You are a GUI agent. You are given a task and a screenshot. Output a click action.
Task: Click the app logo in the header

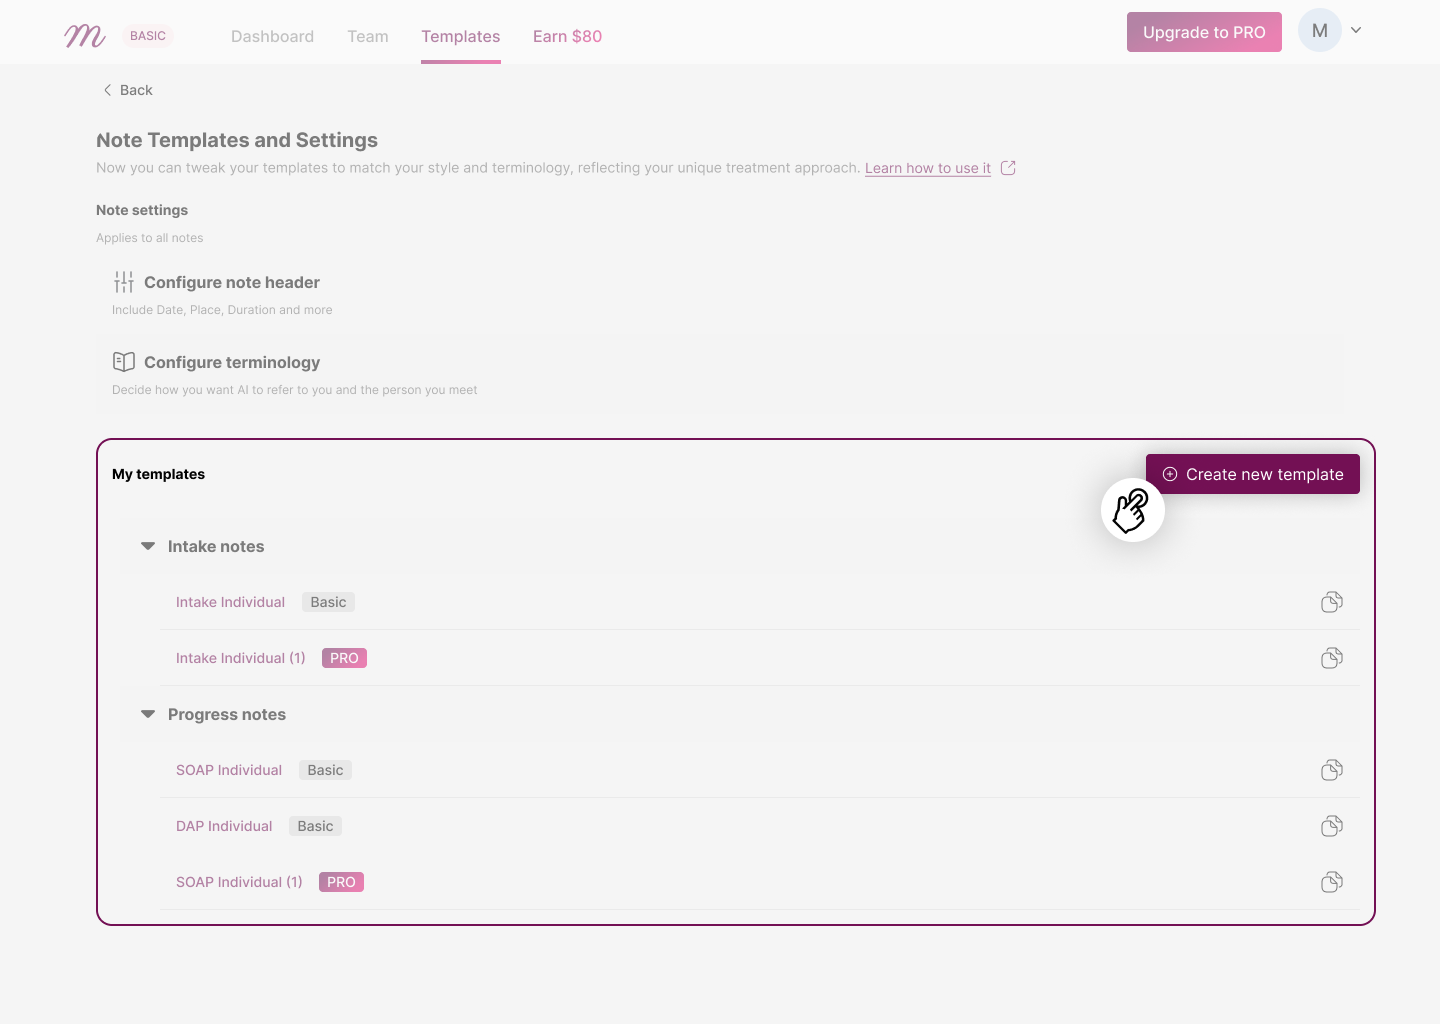(x=85, y=36)
